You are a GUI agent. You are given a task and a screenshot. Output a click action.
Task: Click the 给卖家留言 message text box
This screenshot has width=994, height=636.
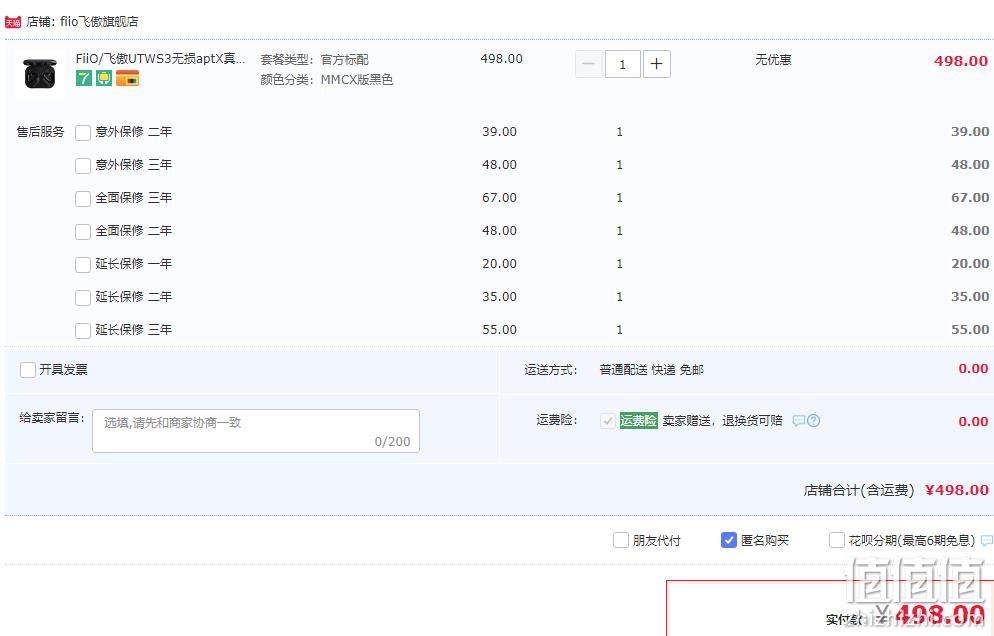point(256,431)
